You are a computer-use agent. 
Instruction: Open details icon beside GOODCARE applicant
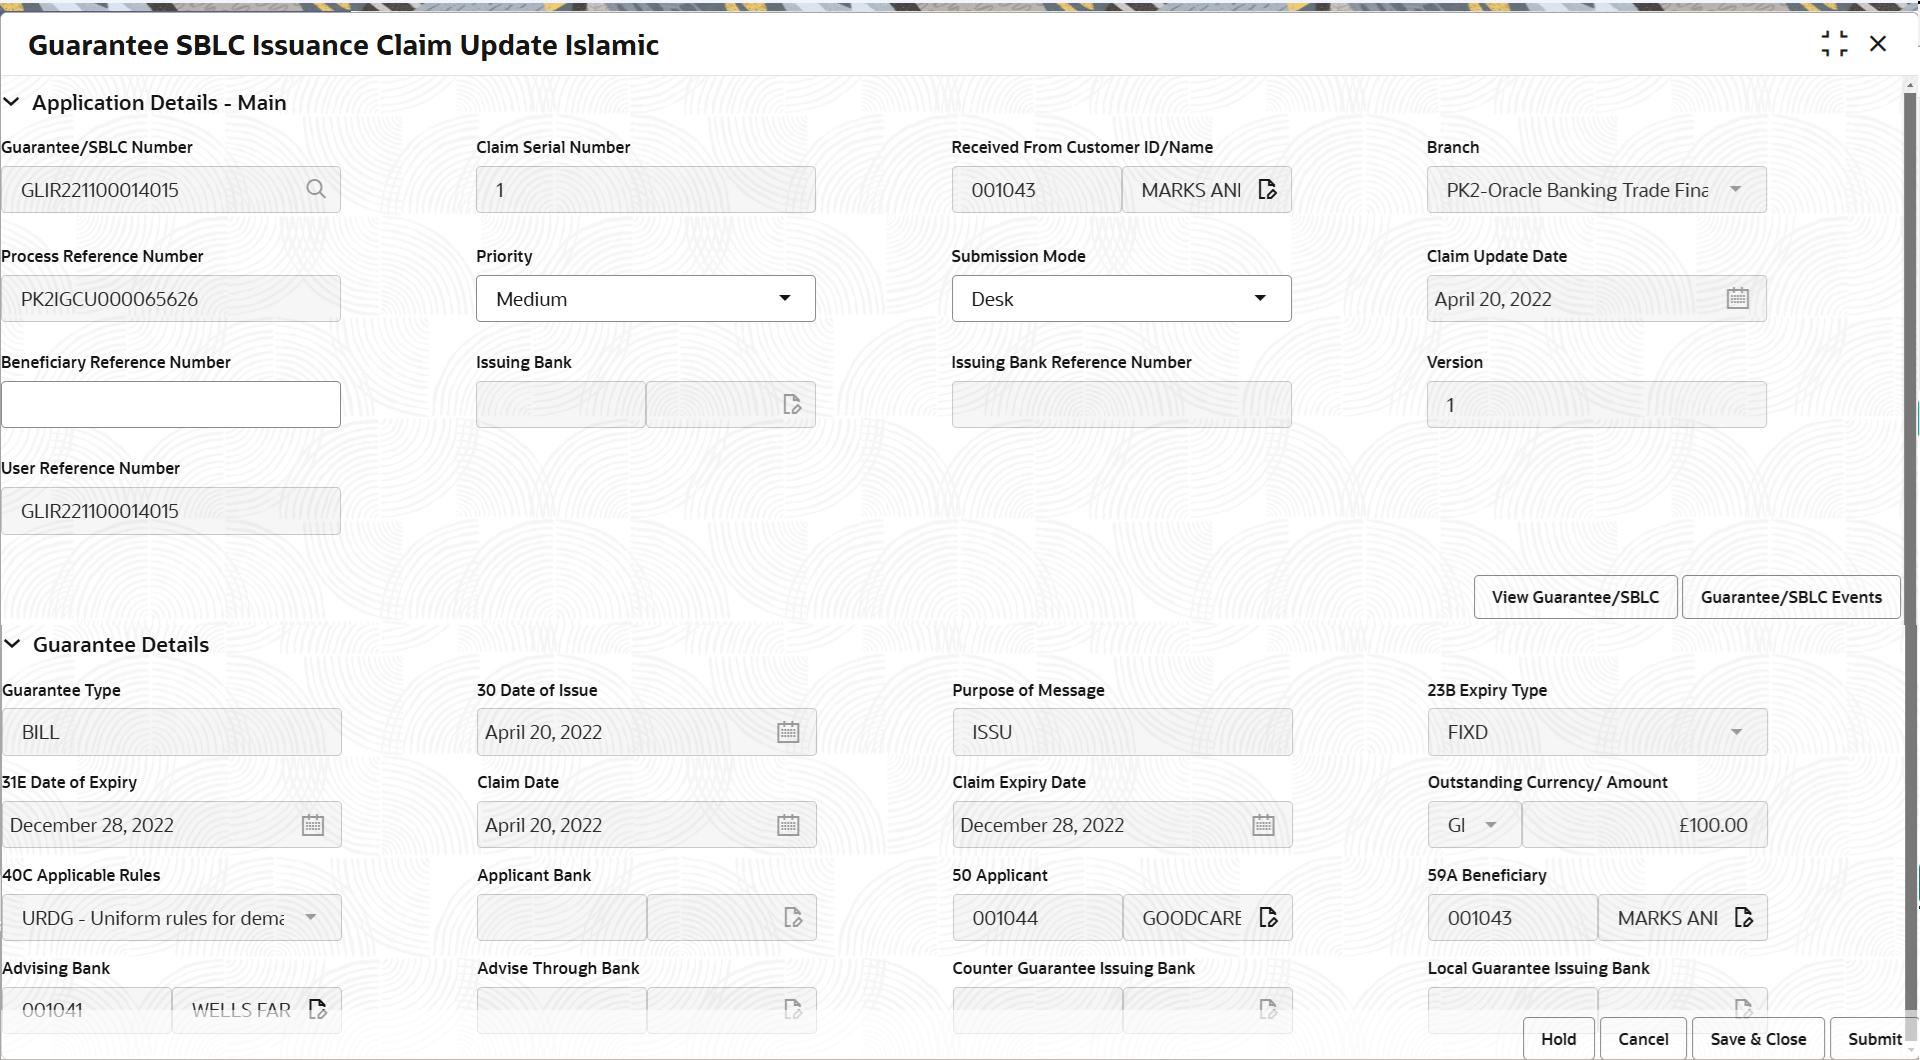coord(1267,917)
